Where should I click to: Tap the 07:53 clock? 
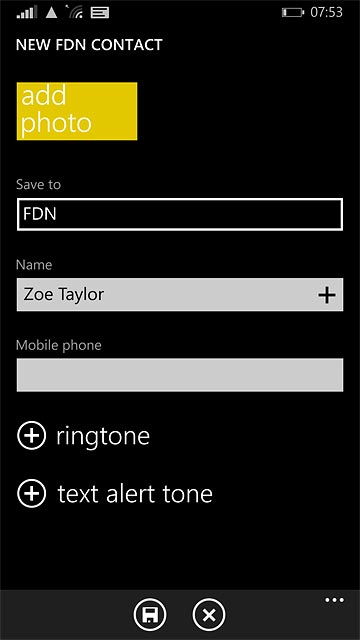(327, 12)
